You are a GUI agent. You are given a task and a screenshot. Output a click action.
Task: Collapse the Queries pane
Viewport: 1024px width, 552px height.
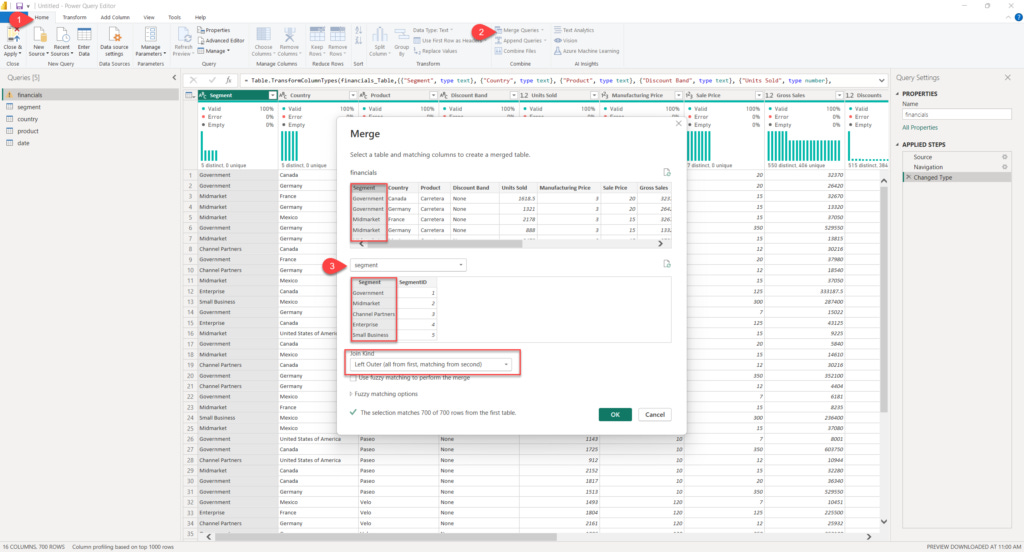click(174, 78)
